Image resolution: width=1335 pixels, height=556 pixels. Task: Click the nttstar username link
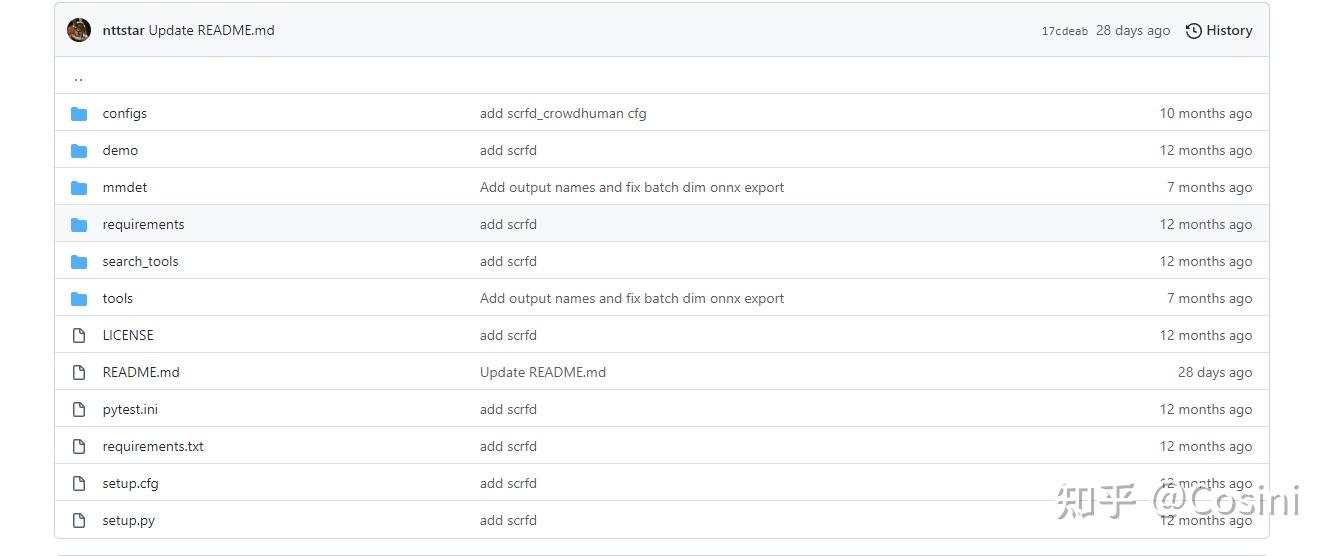tap(123, 31)
